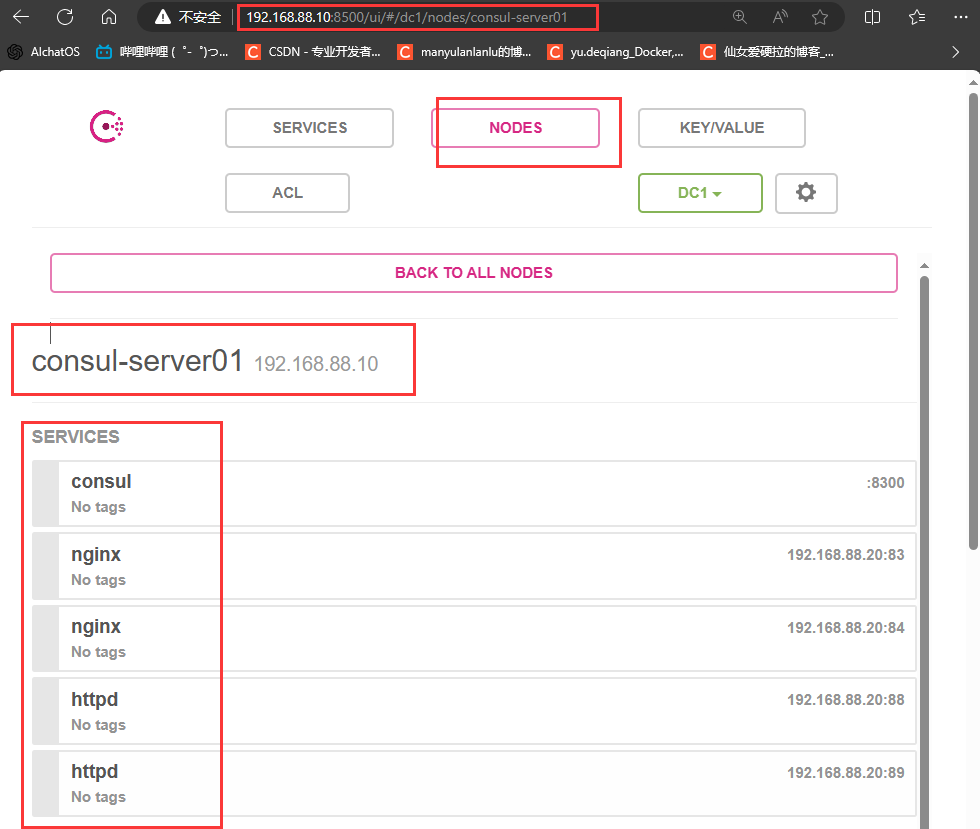Open the Bilibili bookmark

coord(162,52)
